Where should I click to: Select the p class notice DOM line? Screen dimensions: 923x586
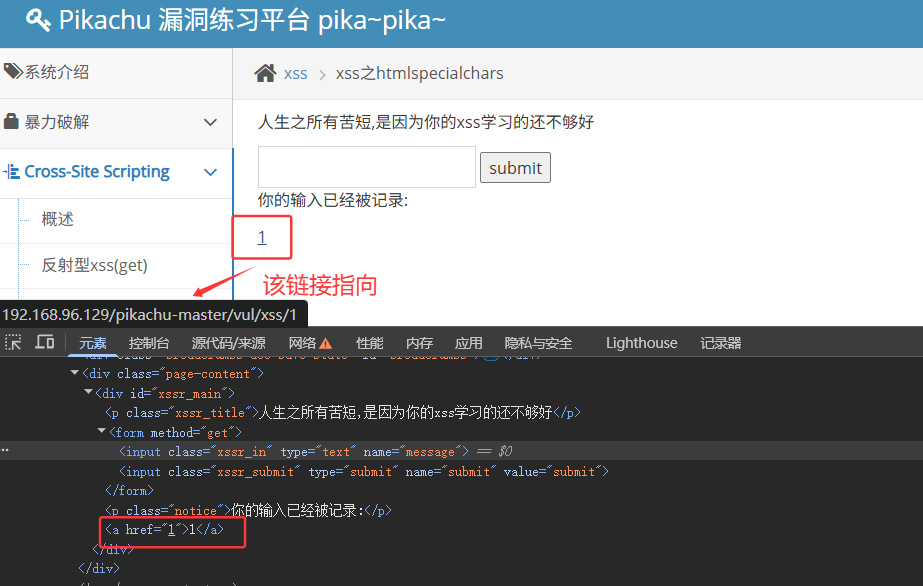248,510
